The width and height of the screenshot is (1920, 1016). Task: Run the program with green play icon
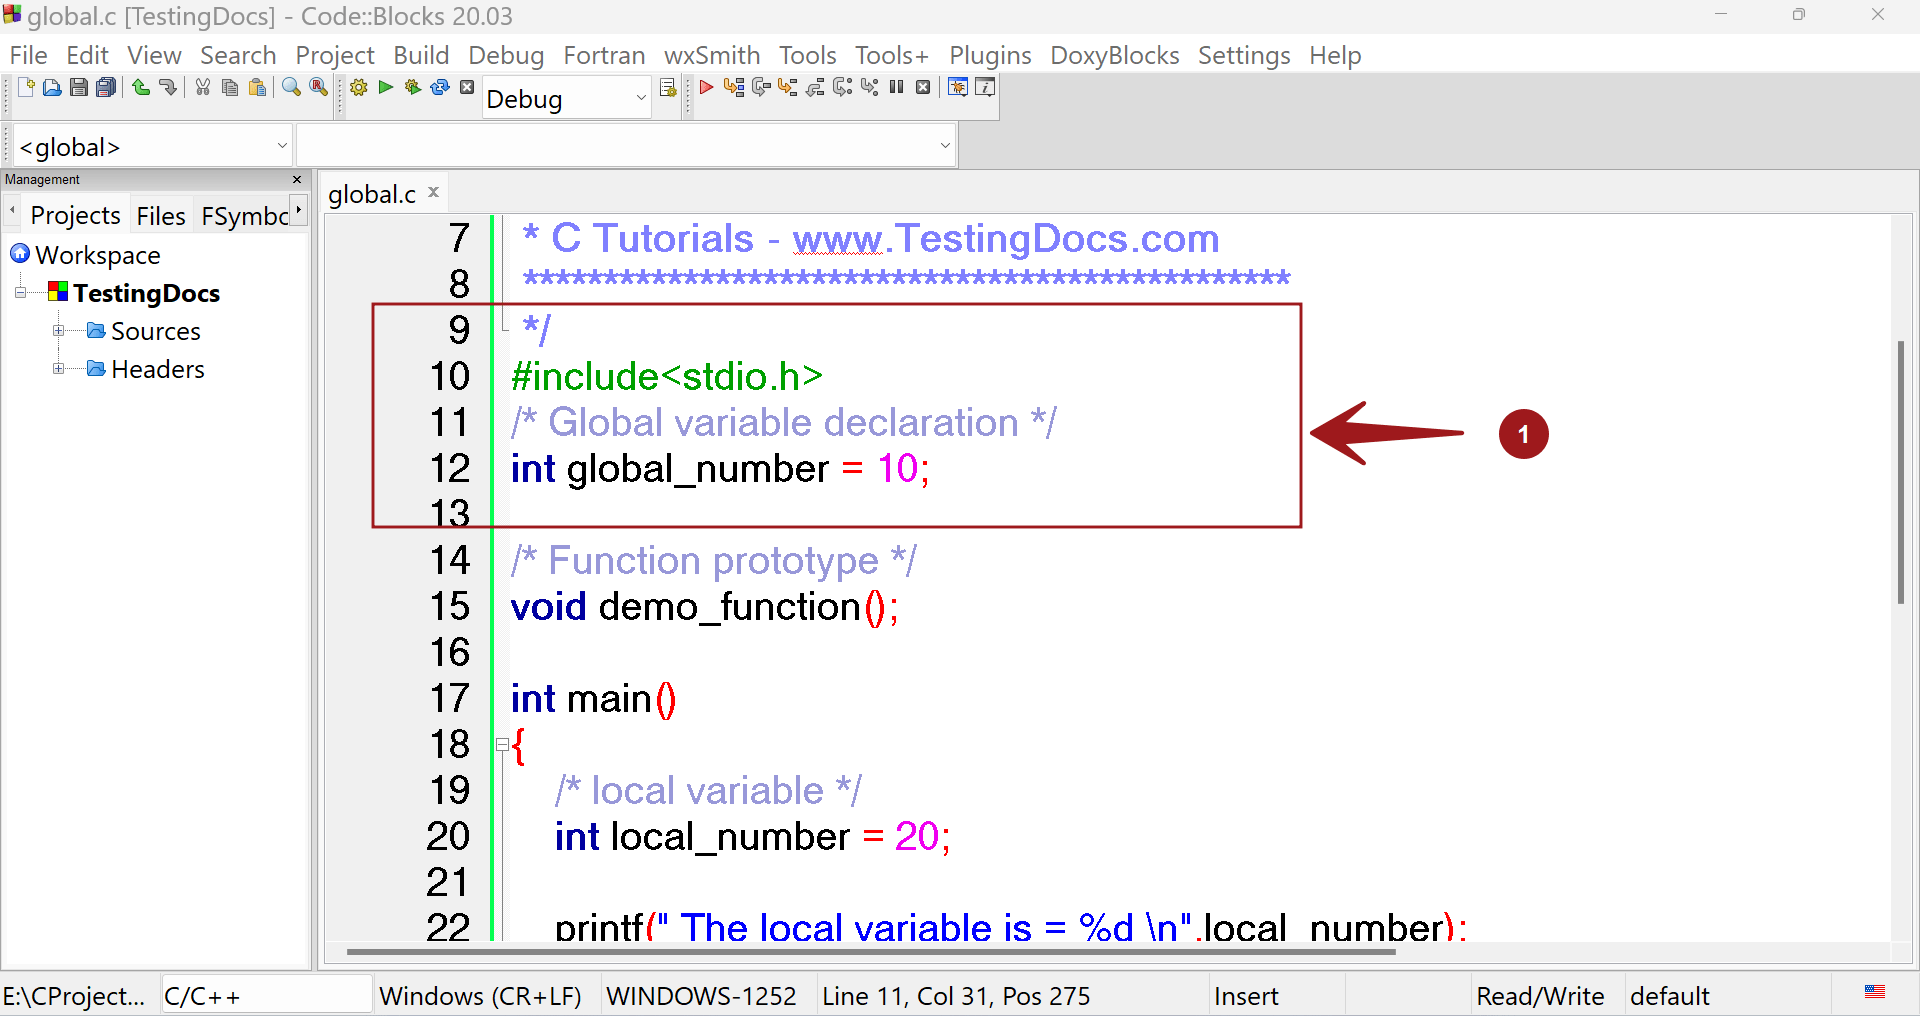point(386,87)
